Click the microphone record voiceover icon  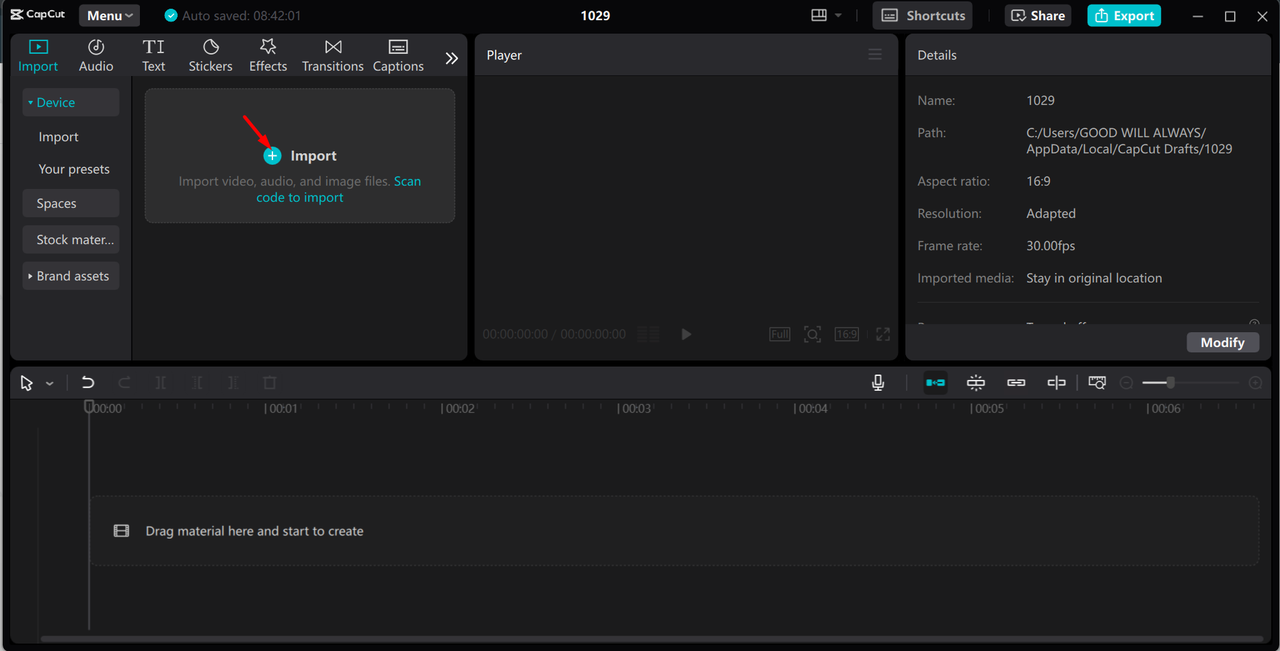pos(878,383)
